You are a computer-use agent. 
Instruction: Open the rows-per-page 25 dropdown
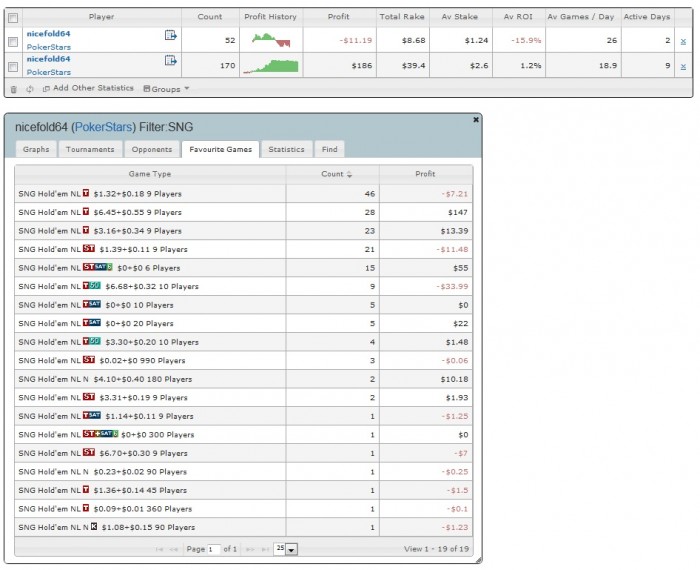coord(286,549)
